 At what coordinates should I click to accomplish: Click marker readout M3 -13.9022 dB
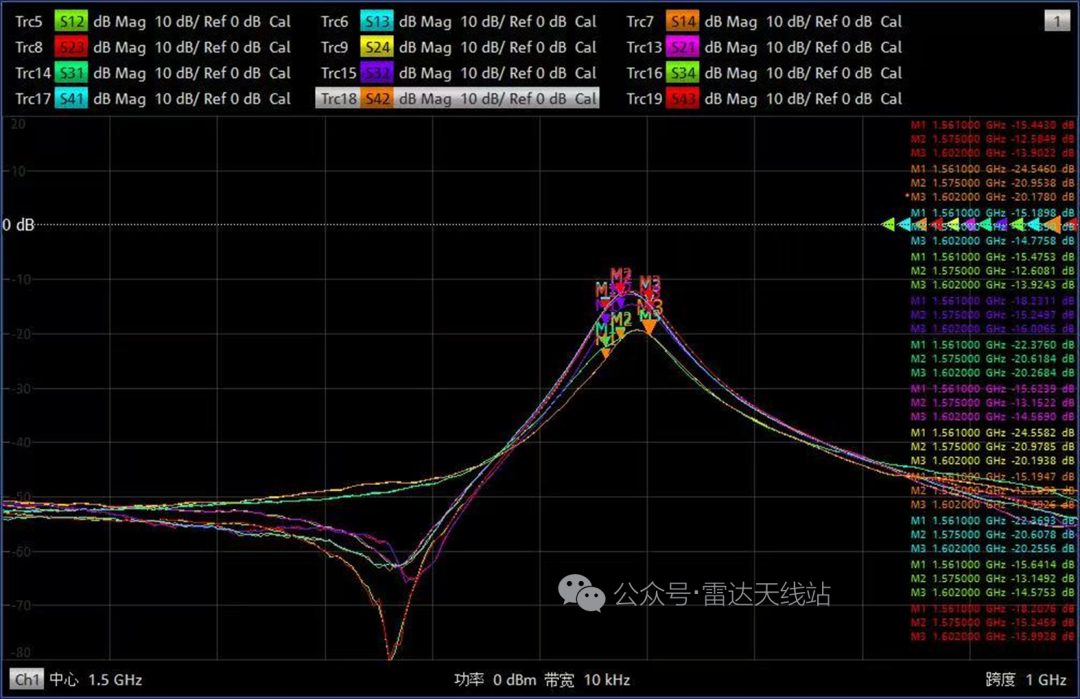992,153
